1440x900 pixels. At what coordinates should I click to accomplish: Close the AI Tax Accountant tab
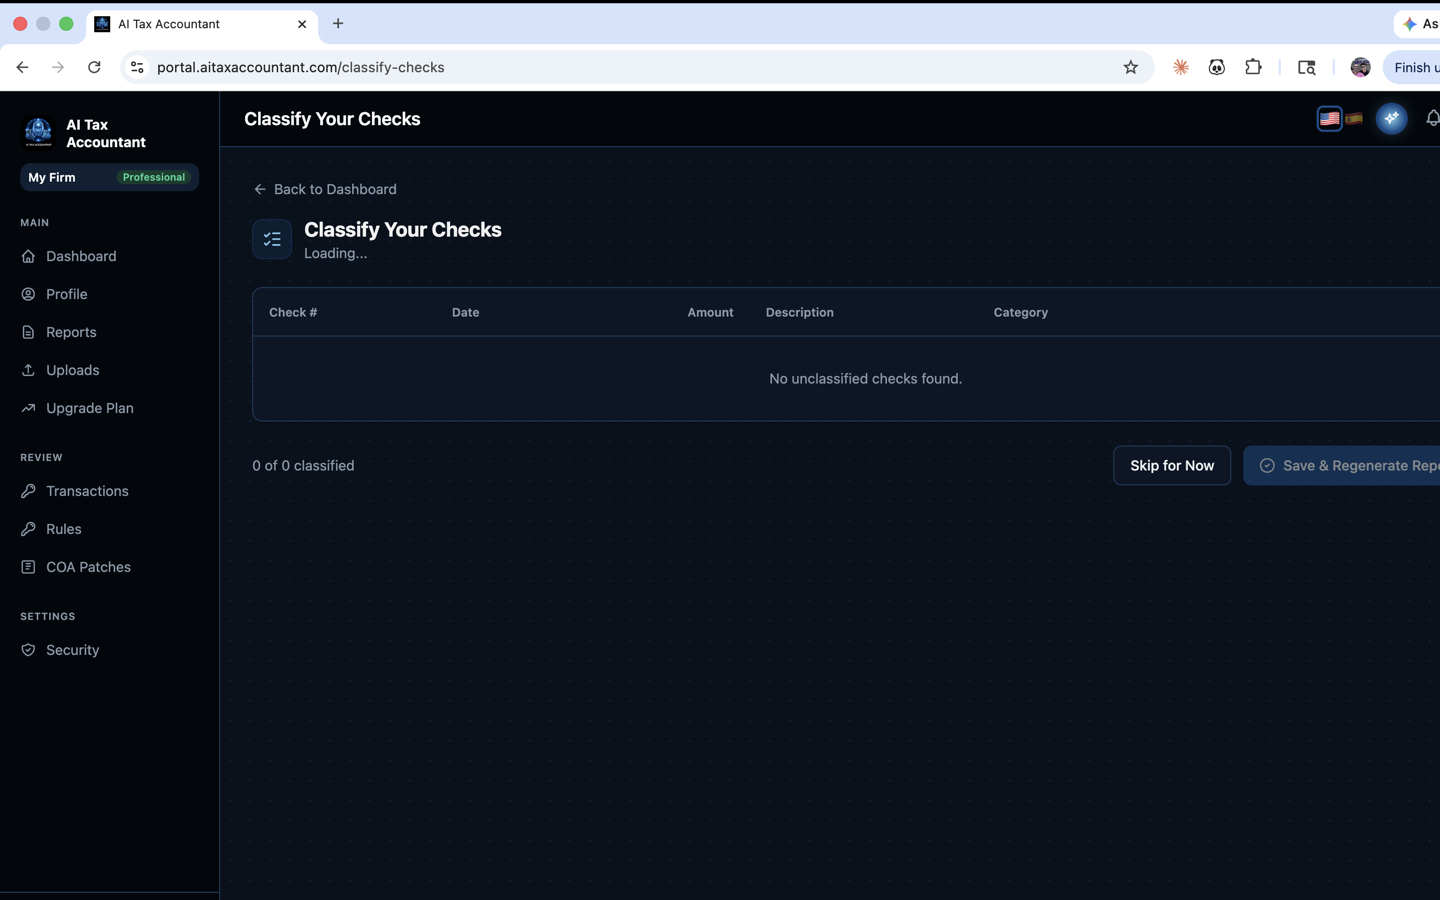coord(302,24)
